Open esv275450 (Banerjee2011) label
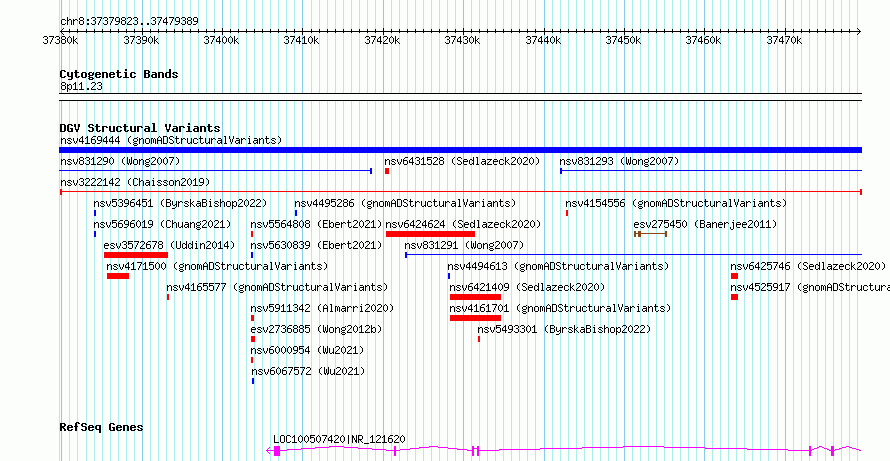This screenshot has height=461, width=890. coord(705,224)
